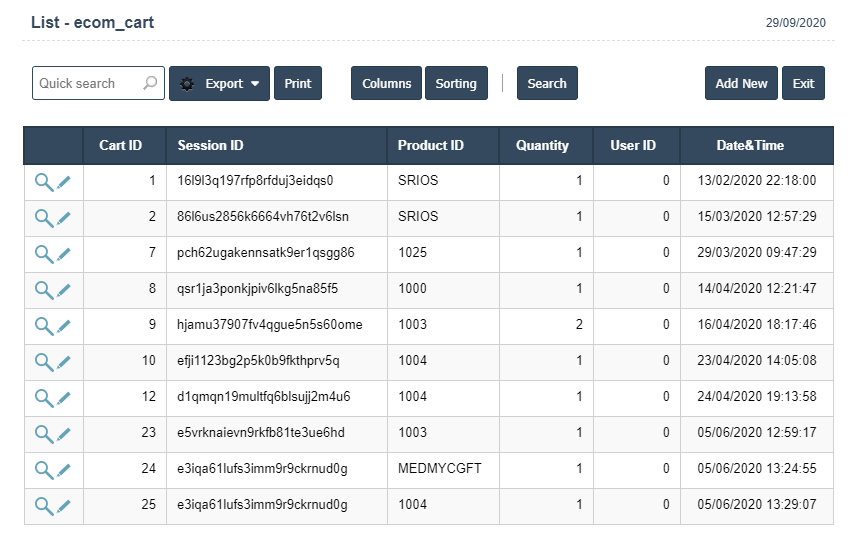Click the Print button
857x538 pixels.
tap(298, 84)
